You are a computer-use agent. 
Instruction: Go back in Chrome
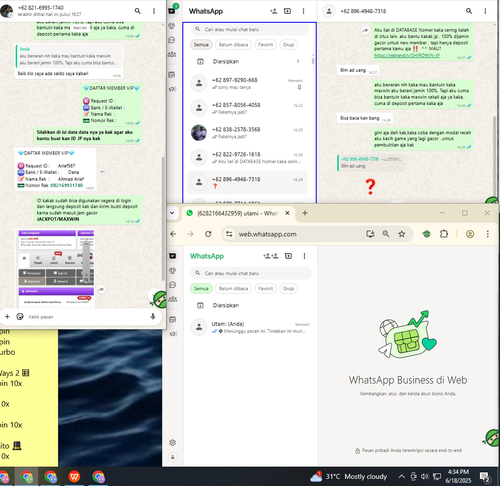point(173,234)
